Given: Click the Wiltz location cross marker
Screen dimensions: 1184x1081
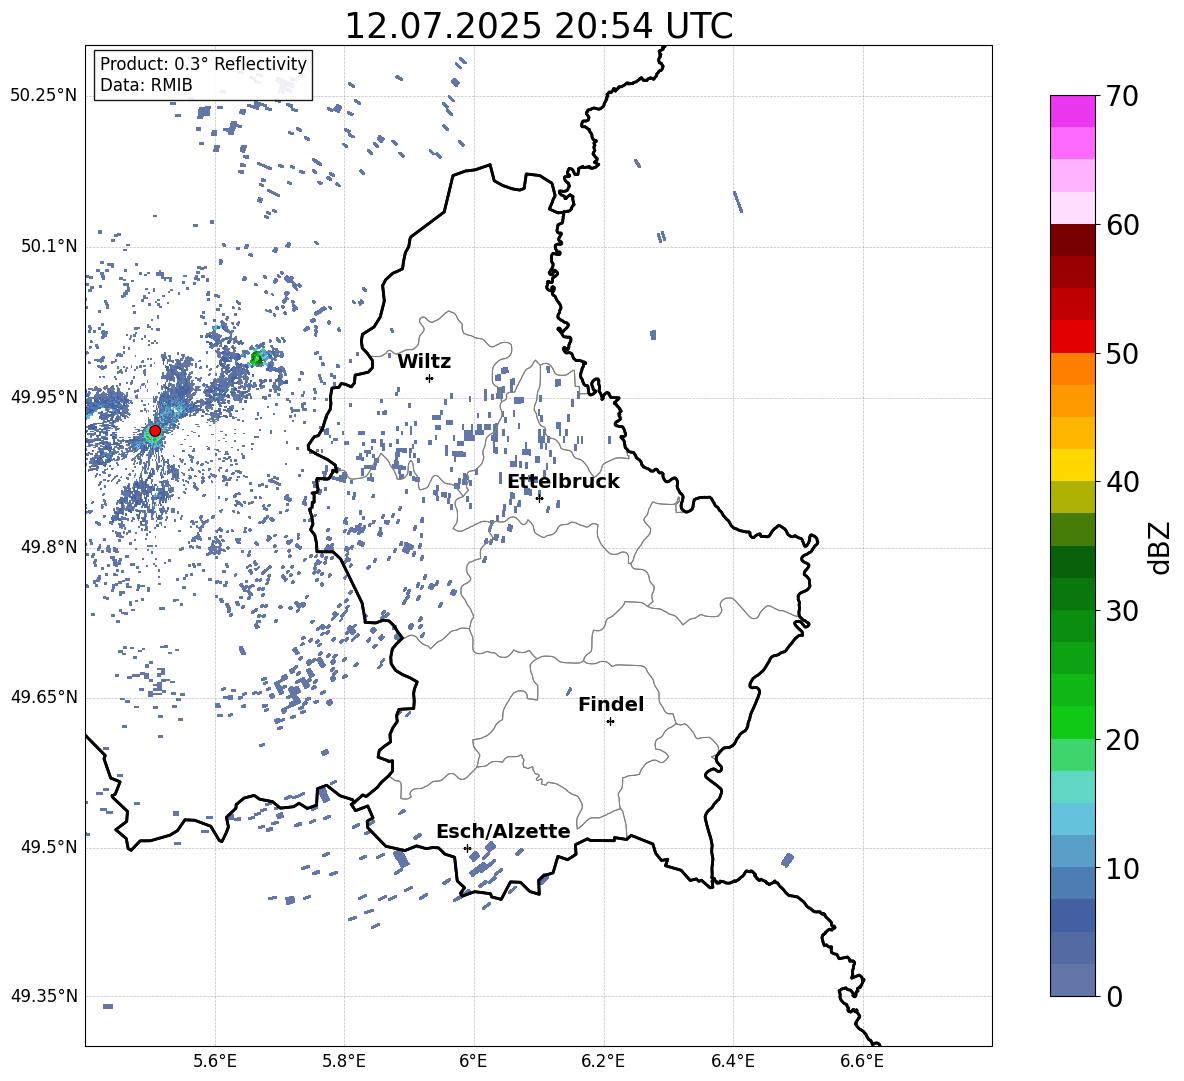Looking at the screenshot, I should (x=429, y=378).
